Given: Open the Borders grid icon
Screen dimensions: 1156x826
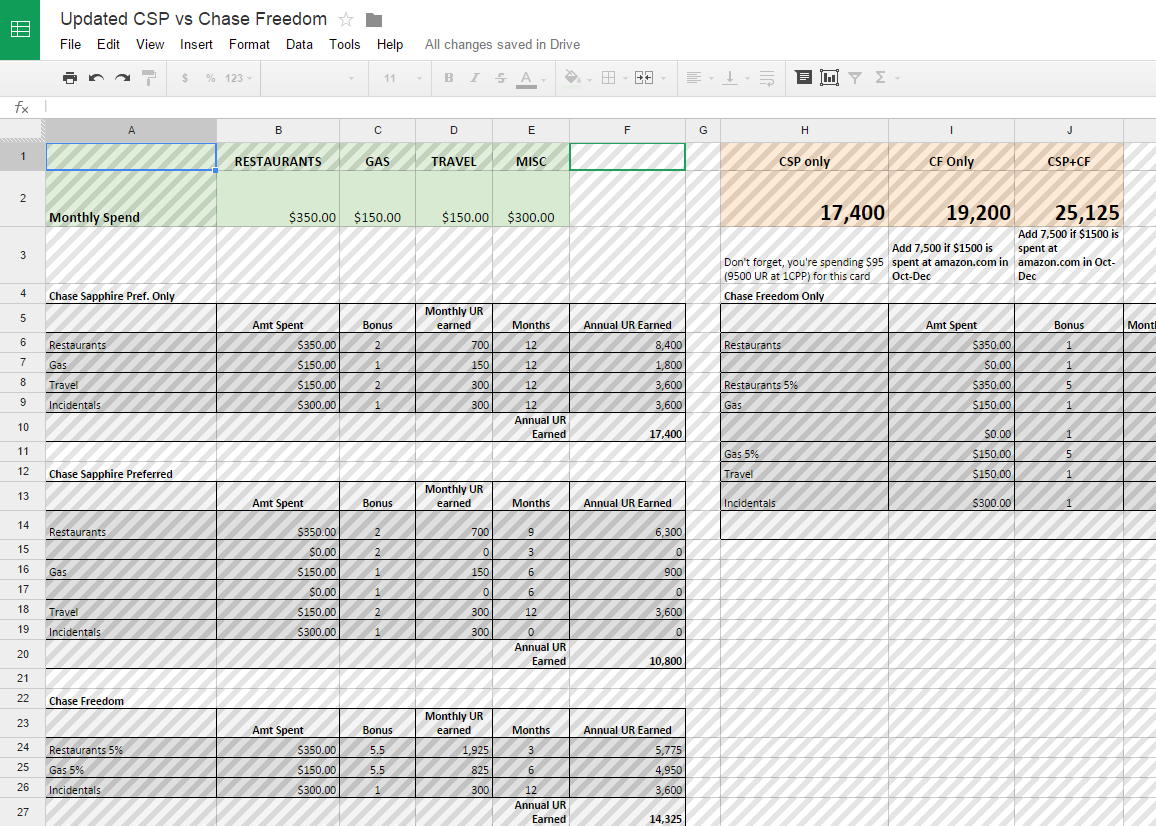Looking at the screenshot, I should coord(609,77).
